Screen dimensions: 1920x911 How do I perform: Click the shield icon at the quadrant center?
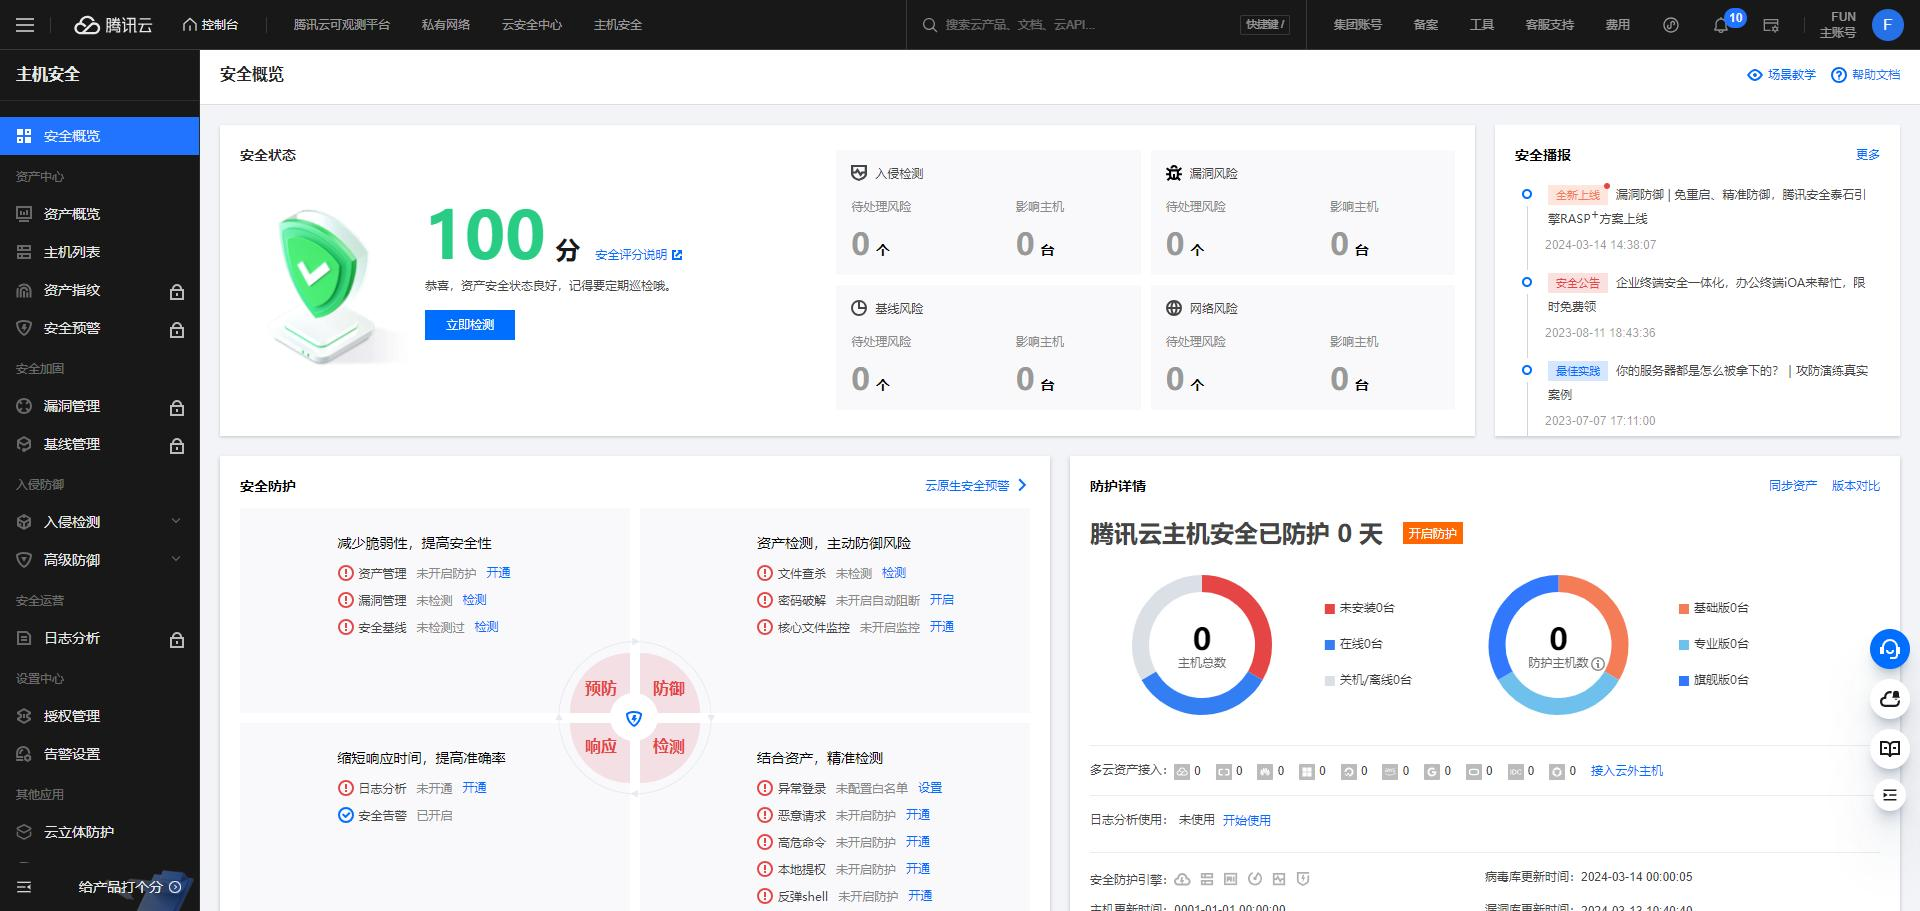pyautogui.click(x=634, y=718)
